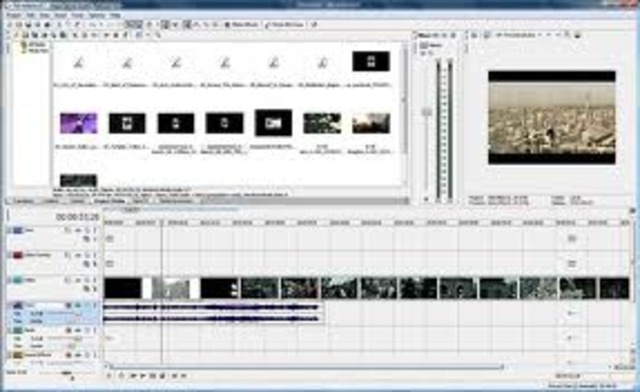Select the first black clip on the Video track

(123, 288)
